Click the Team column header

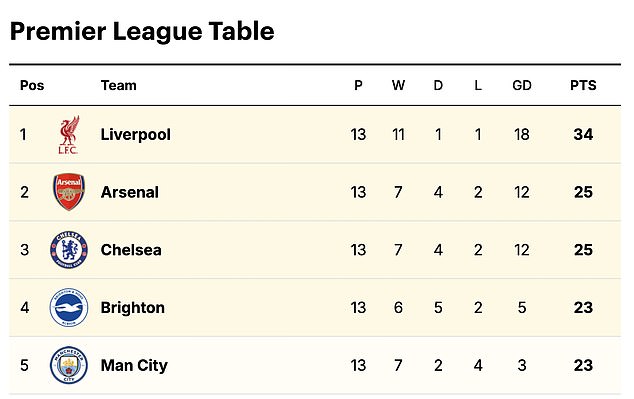(118, 85)
